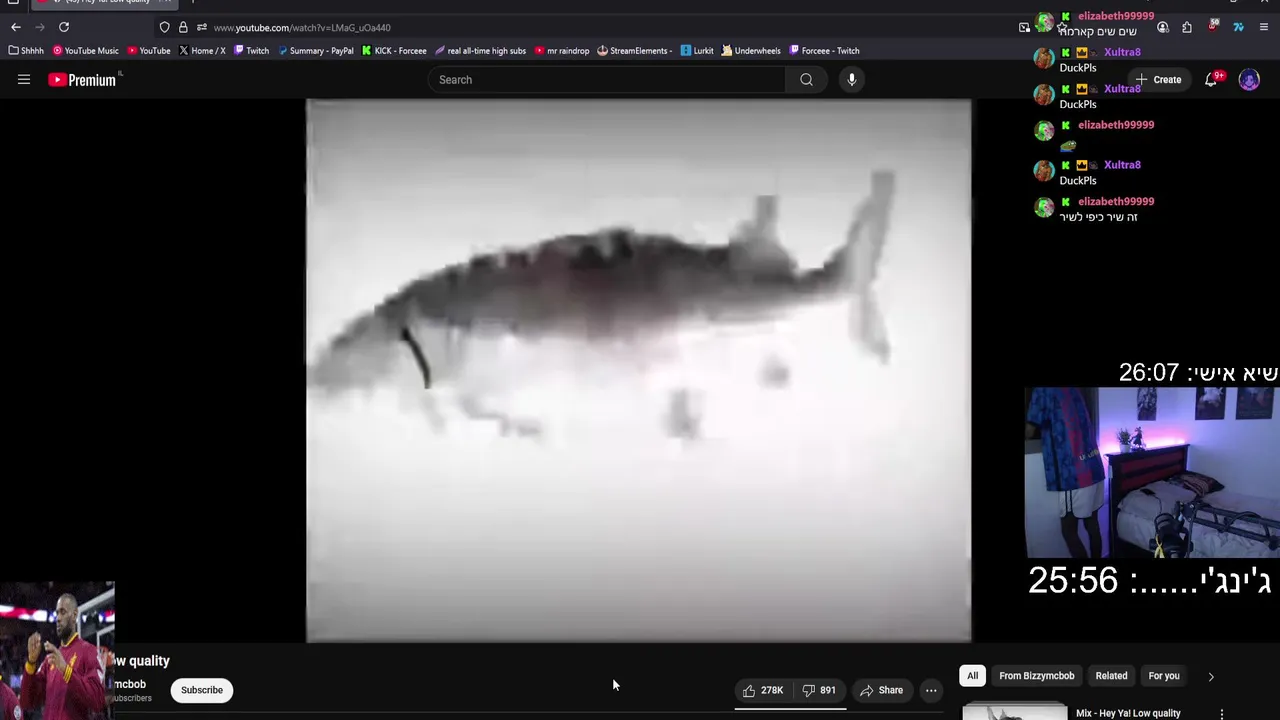Open real all-time high subs bookmark
1280x720 pixels.
(x=480, y=51)
